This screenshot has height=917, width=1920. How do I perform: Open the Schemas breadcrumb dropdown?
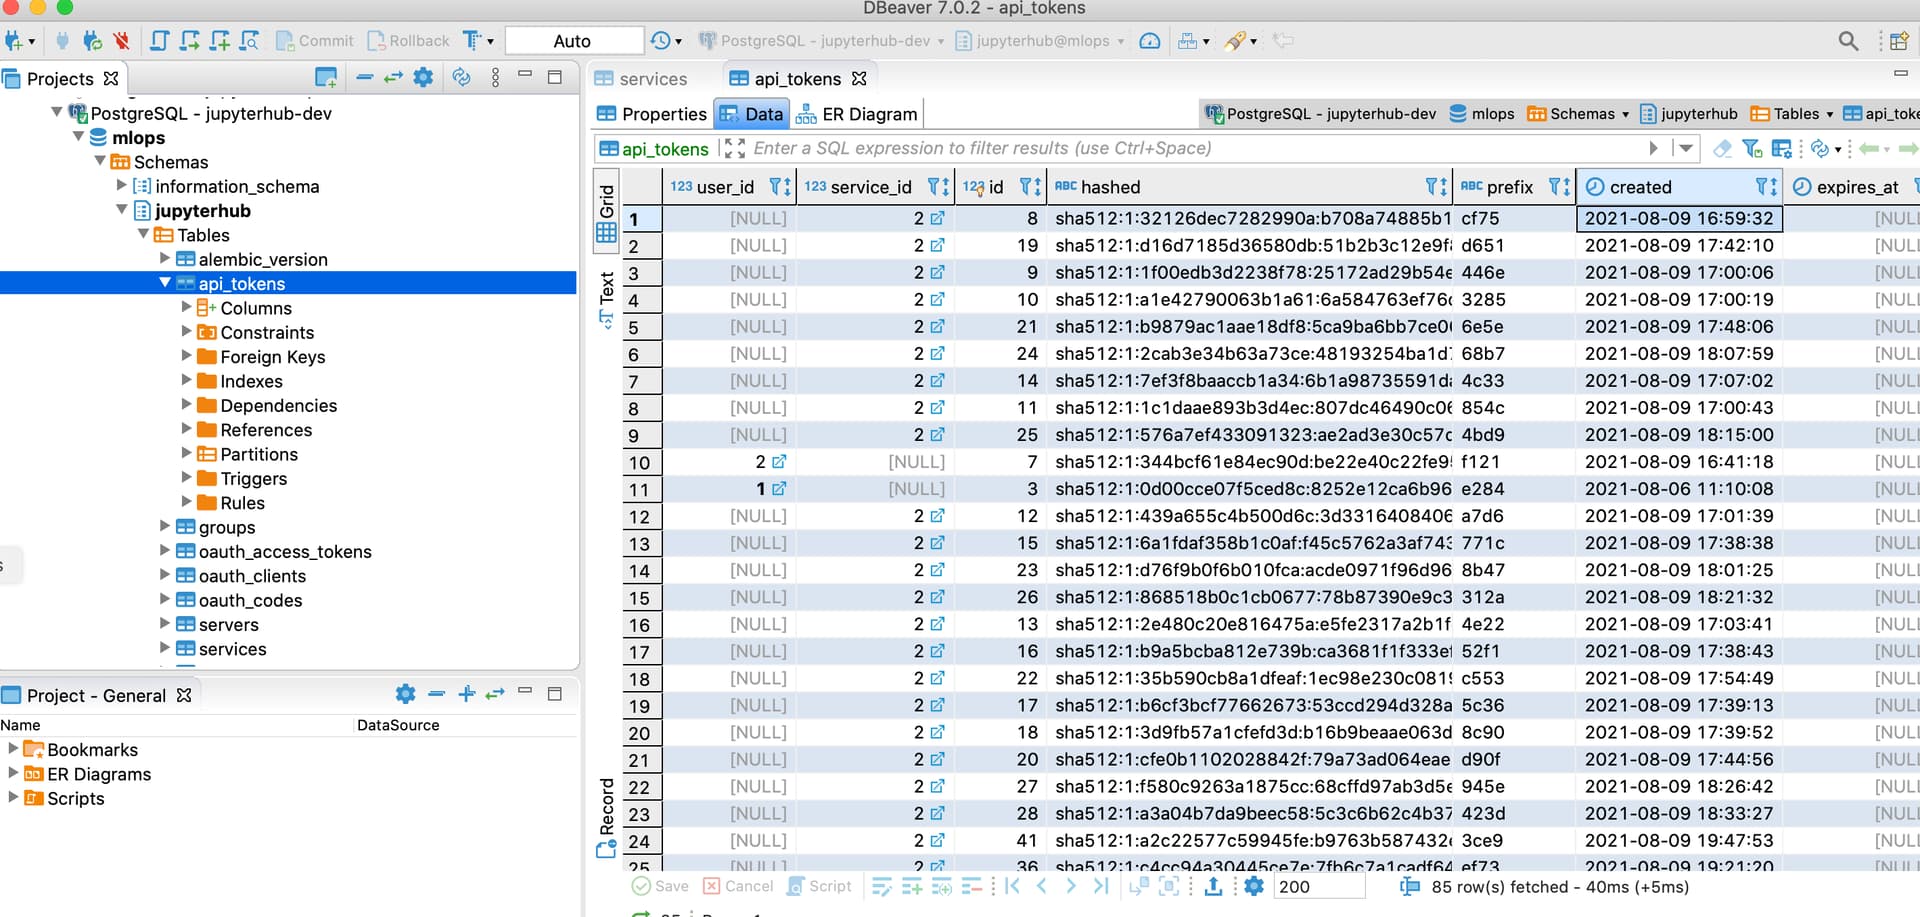(x=1625, y=114)
